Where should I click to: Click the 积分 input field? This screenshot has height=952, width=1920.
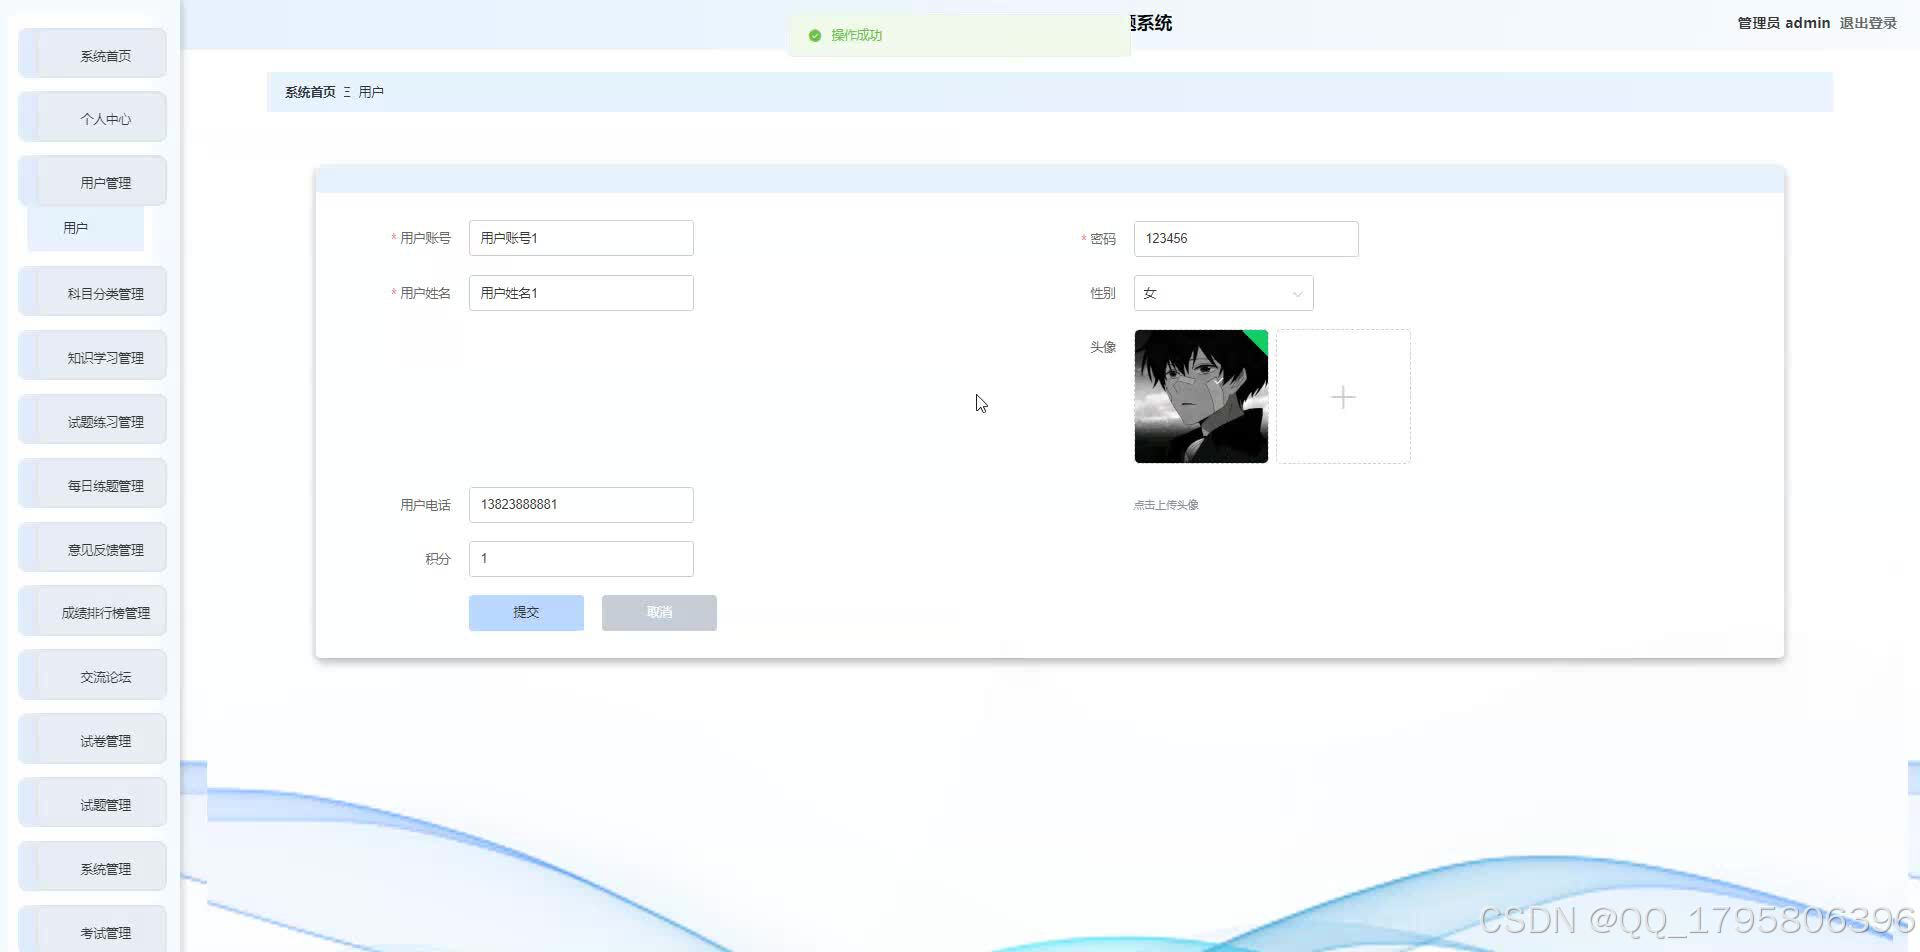coord(581,559)
